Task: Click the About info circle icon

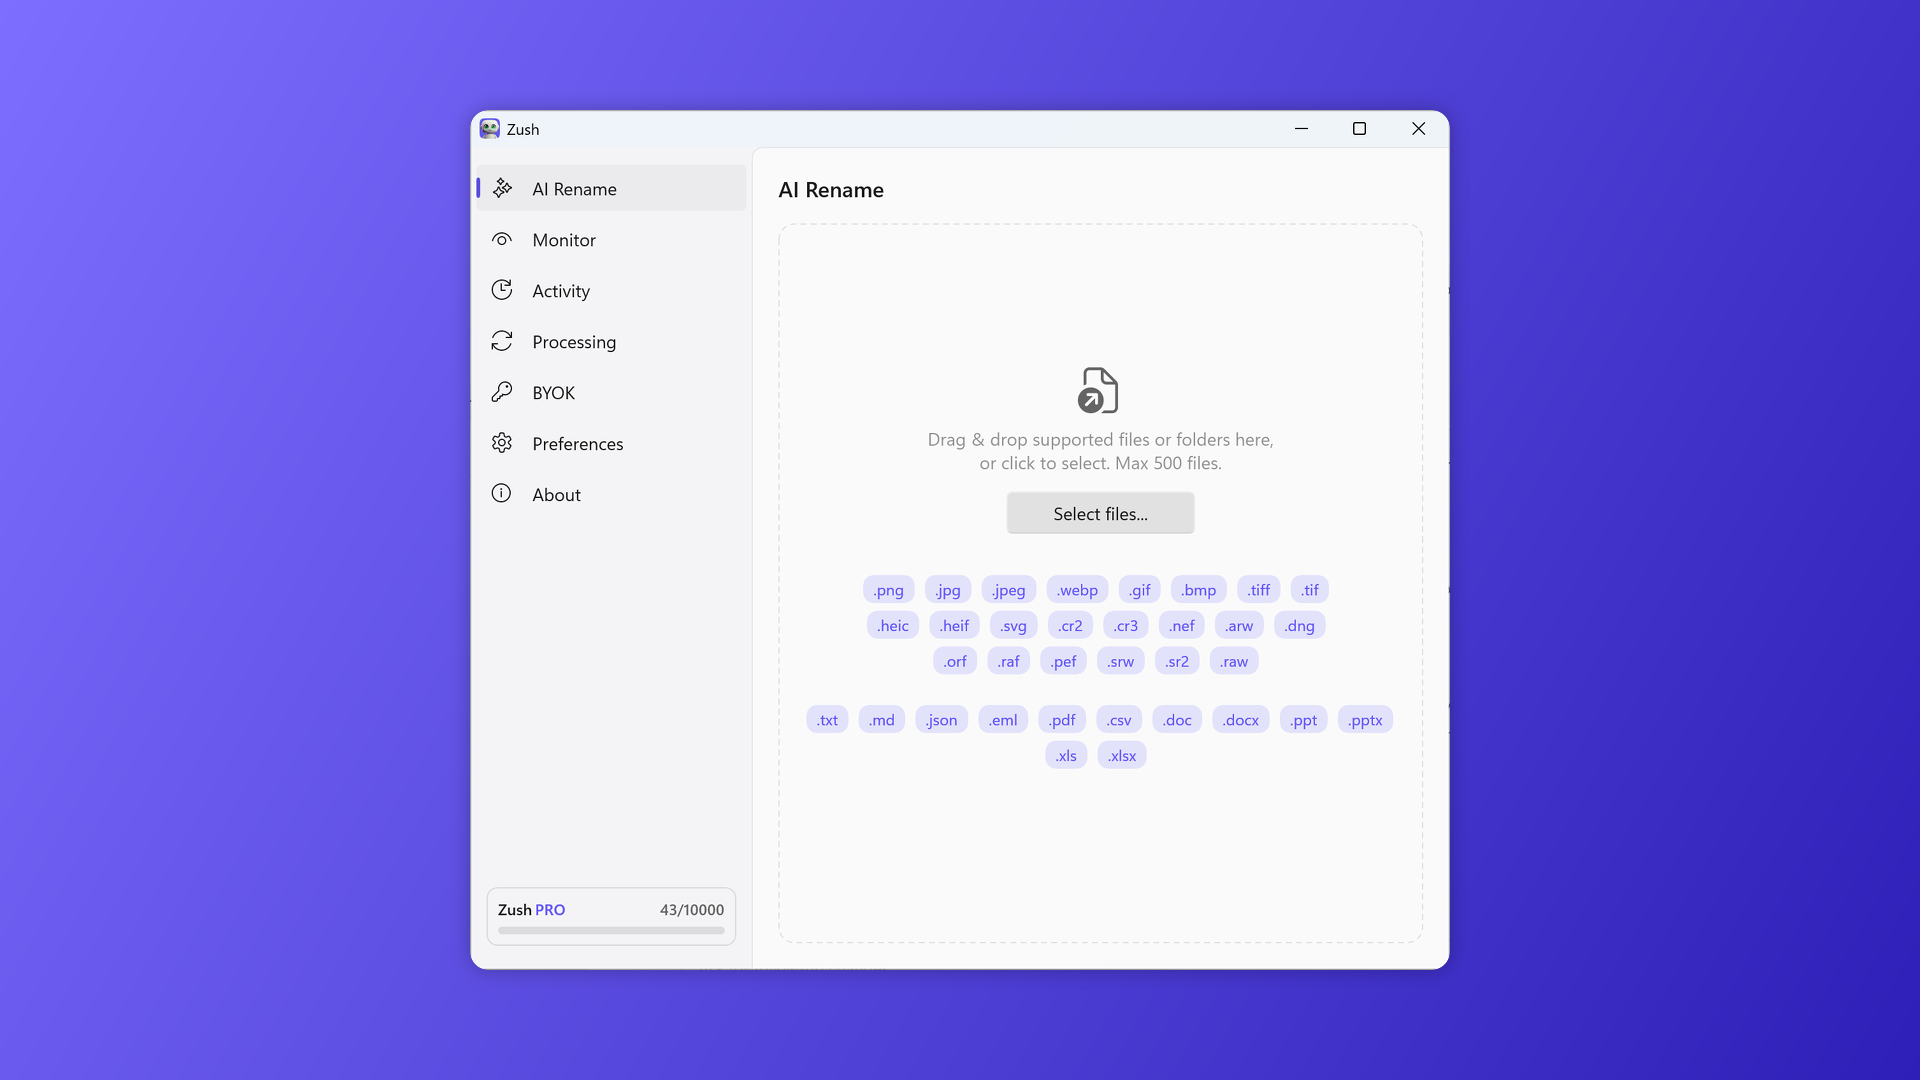Action: [502, 494]
